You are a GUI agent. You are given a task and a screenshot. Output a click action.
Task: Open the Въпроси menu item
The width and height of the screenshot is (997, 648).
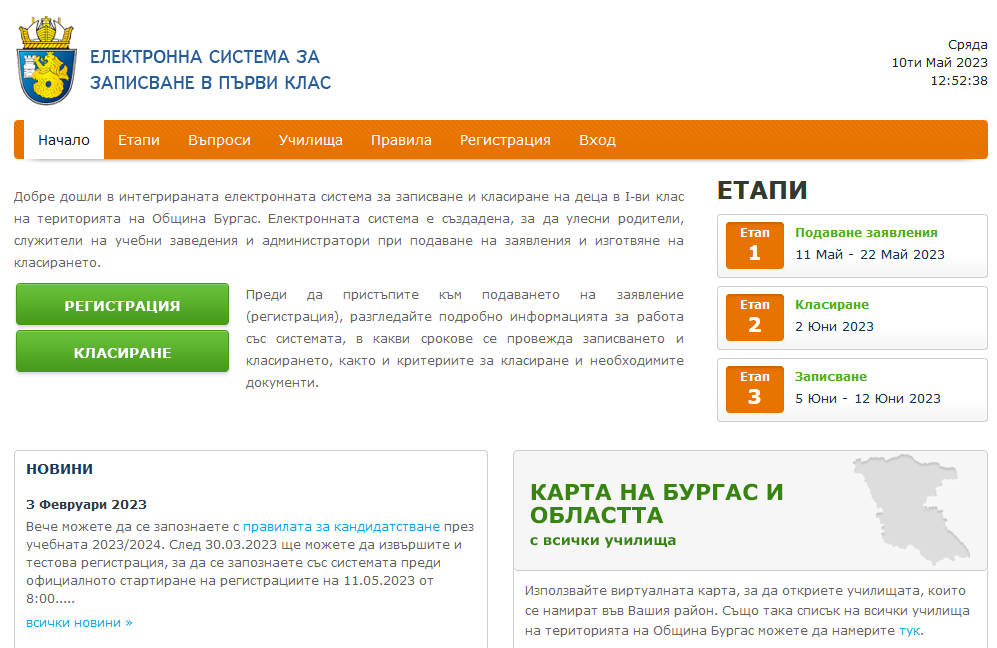coord(219,140)
